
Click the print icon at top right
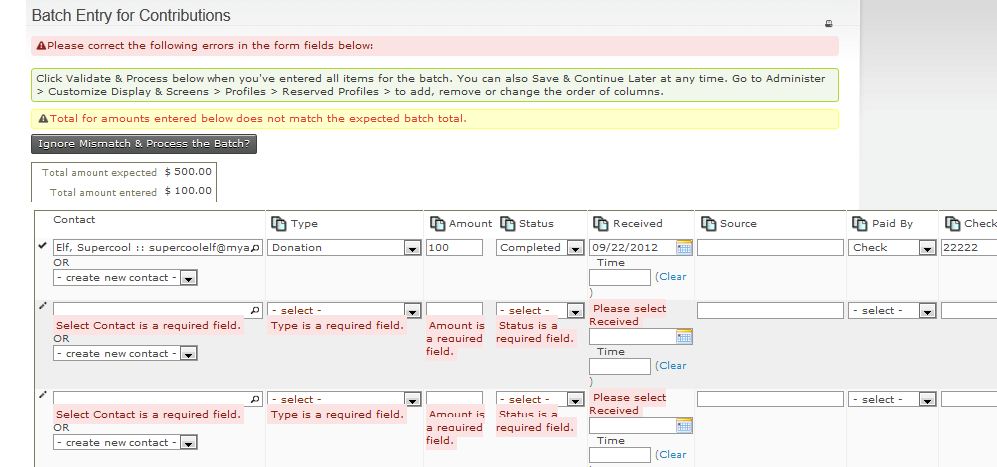828,23
